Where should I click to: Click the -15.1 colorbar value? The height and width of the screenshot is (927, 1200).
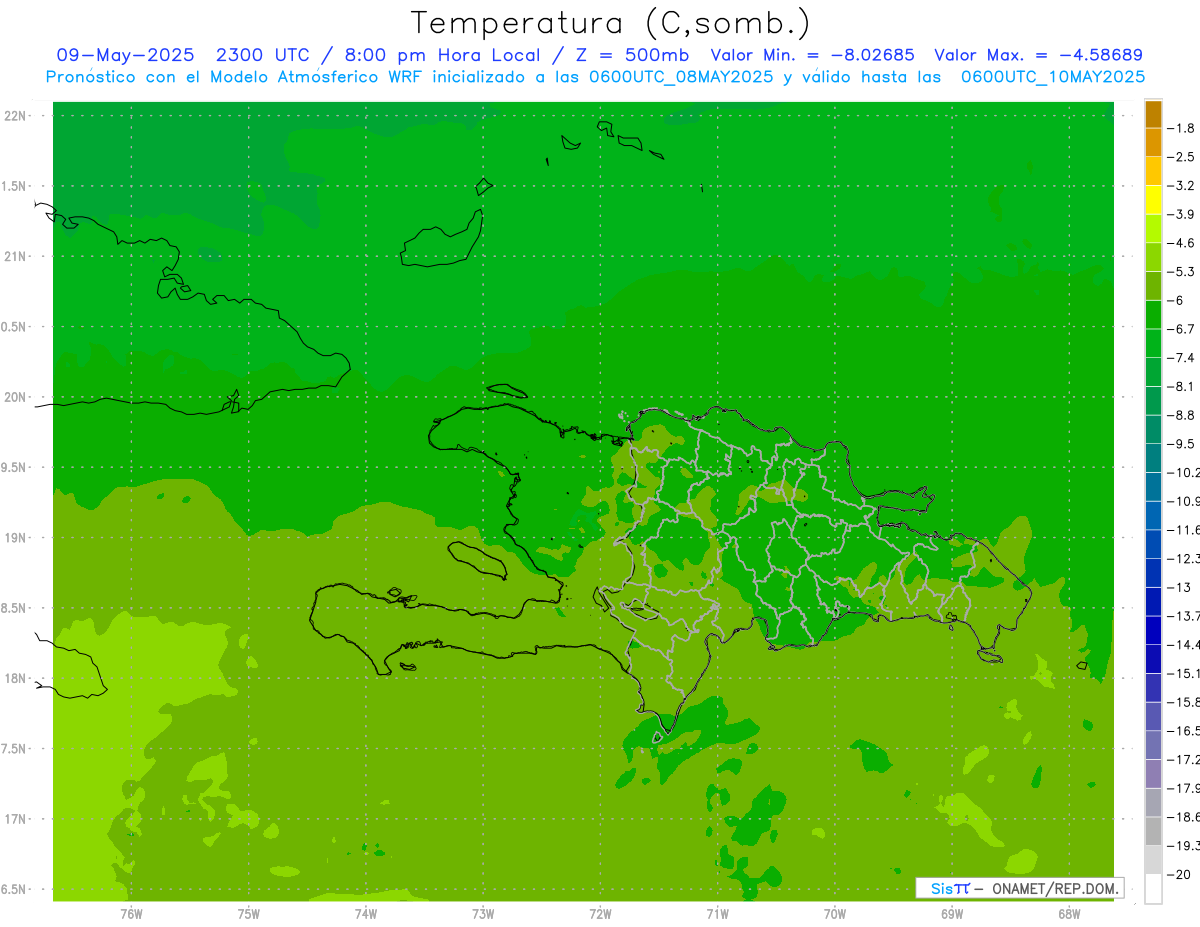point(1183,673)
